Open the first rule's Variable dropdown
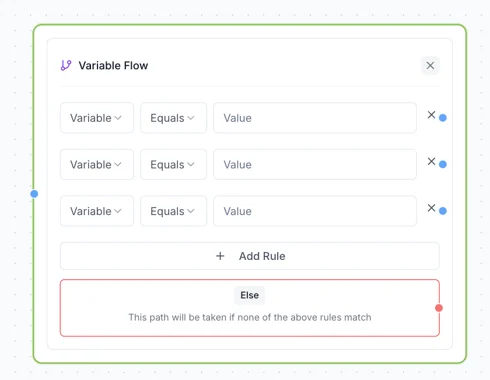 pos(97,118)
